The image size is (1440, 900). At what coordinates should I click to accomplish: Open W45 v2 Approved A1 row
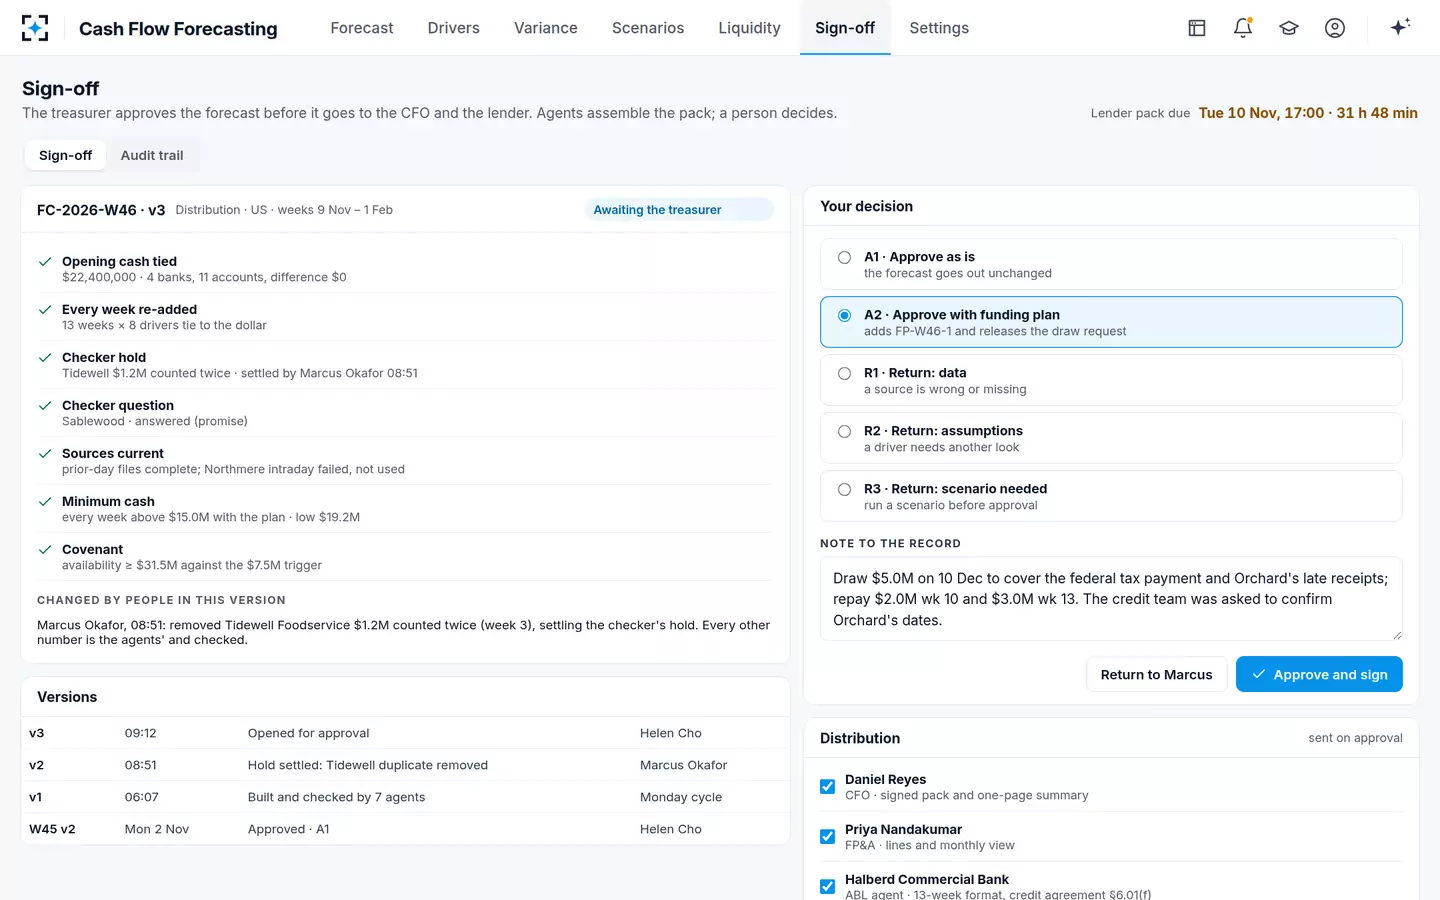tap(405, 829)
